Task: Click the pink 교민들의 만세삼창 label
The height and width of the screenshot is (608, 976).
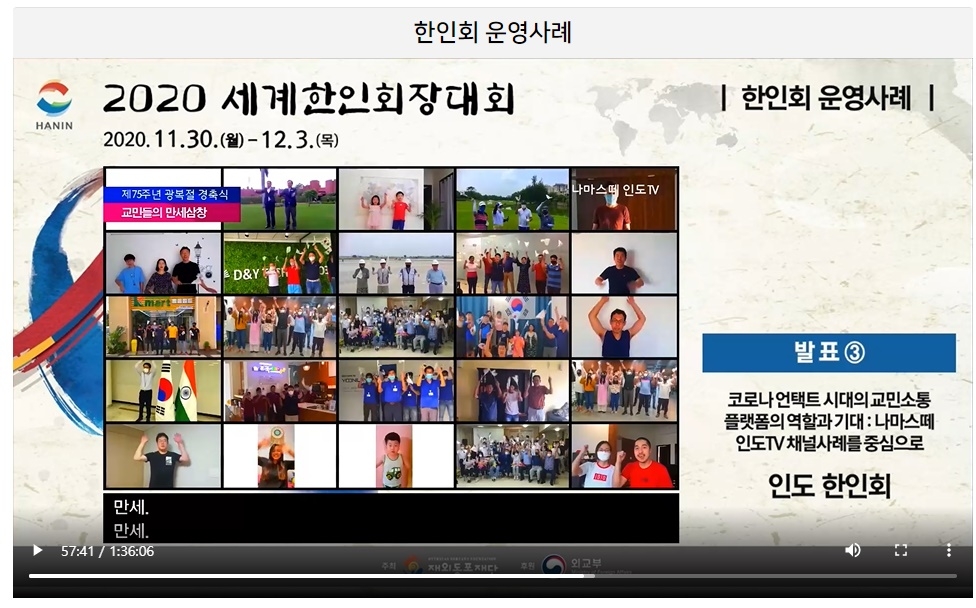Action: 172,212
